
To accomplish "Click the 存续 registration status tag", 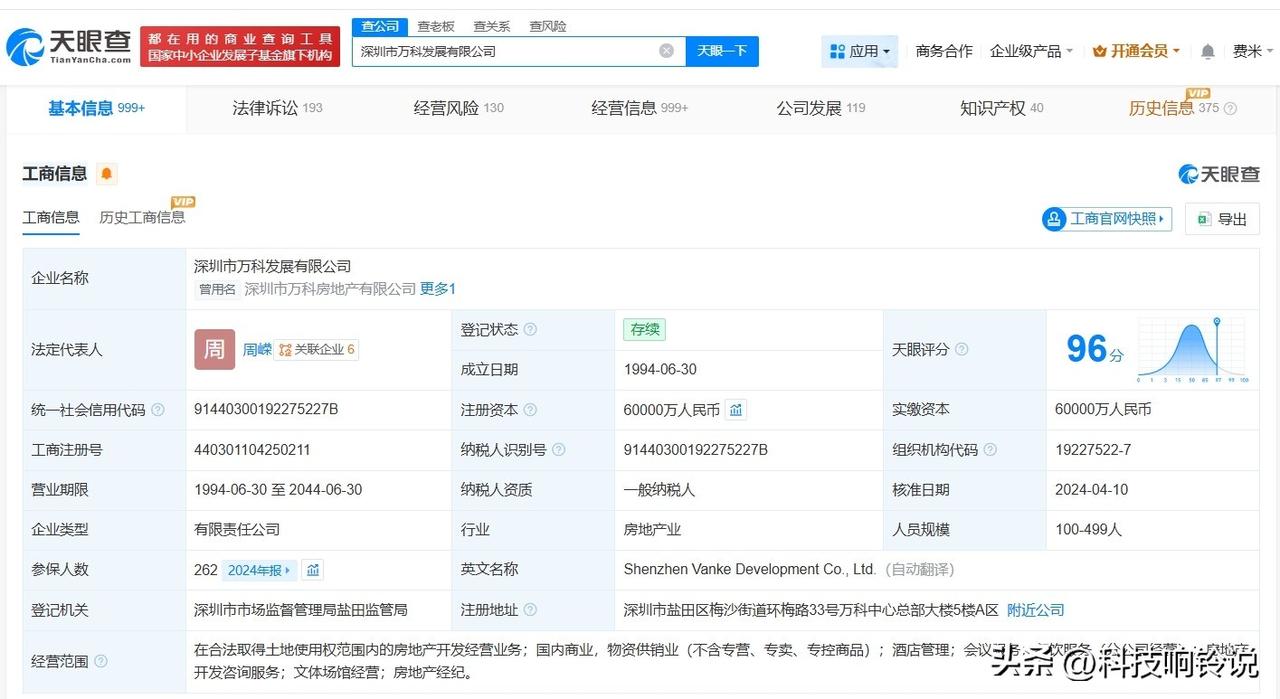I will [644, 330].
